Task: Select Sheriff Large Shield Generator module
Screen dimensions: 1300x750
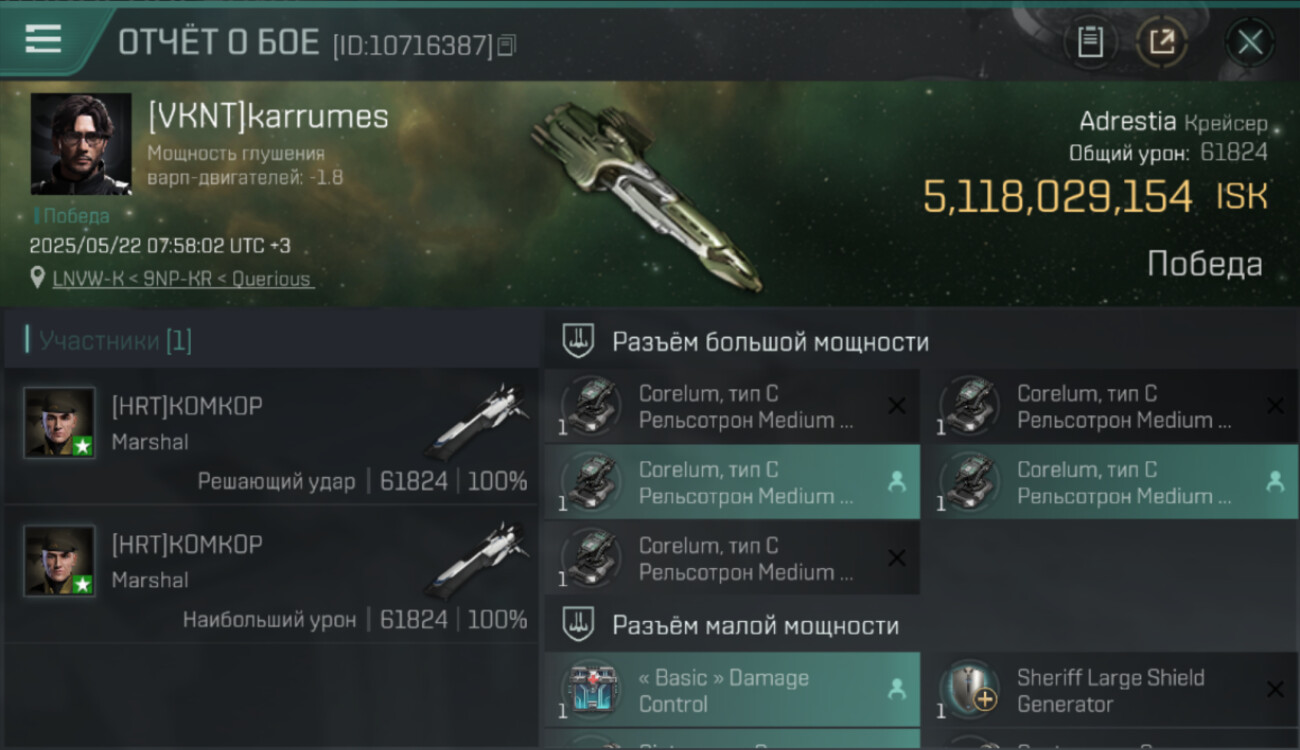Action: [x=1111, y=690]
